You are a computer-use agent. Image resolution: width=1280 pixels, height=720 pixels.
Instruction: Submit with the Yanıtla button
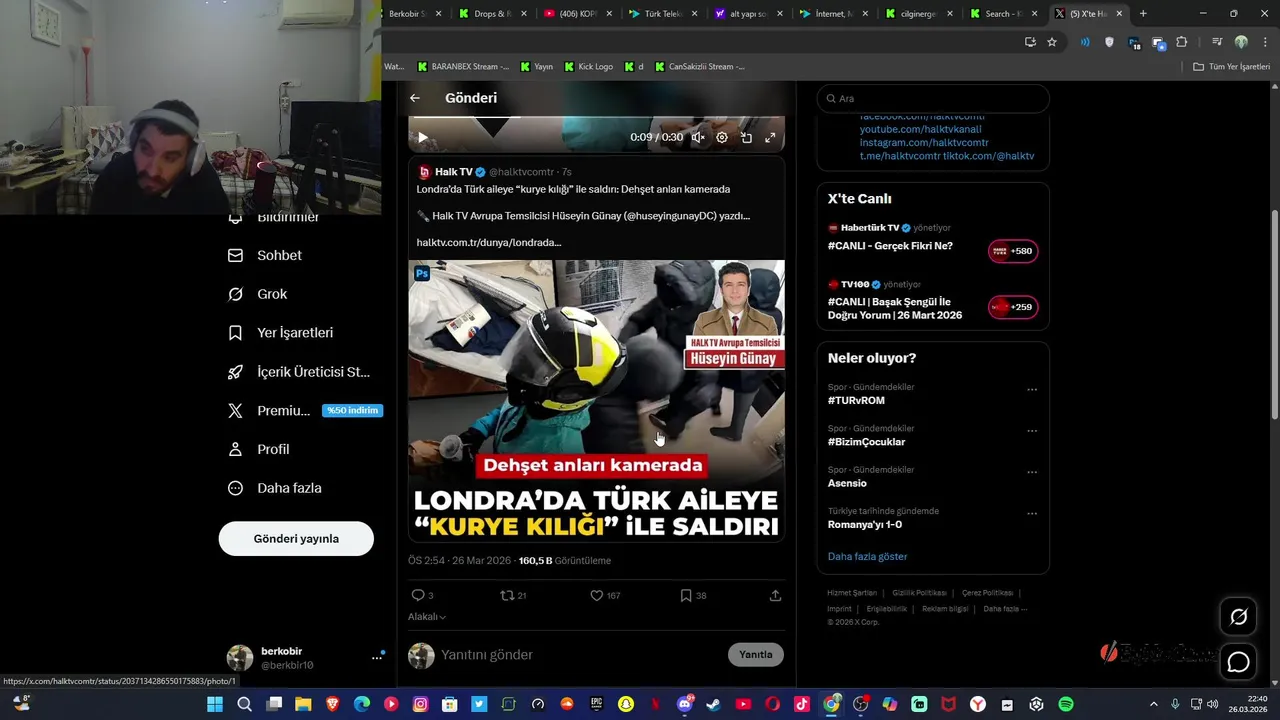click(x=755, y=655)
